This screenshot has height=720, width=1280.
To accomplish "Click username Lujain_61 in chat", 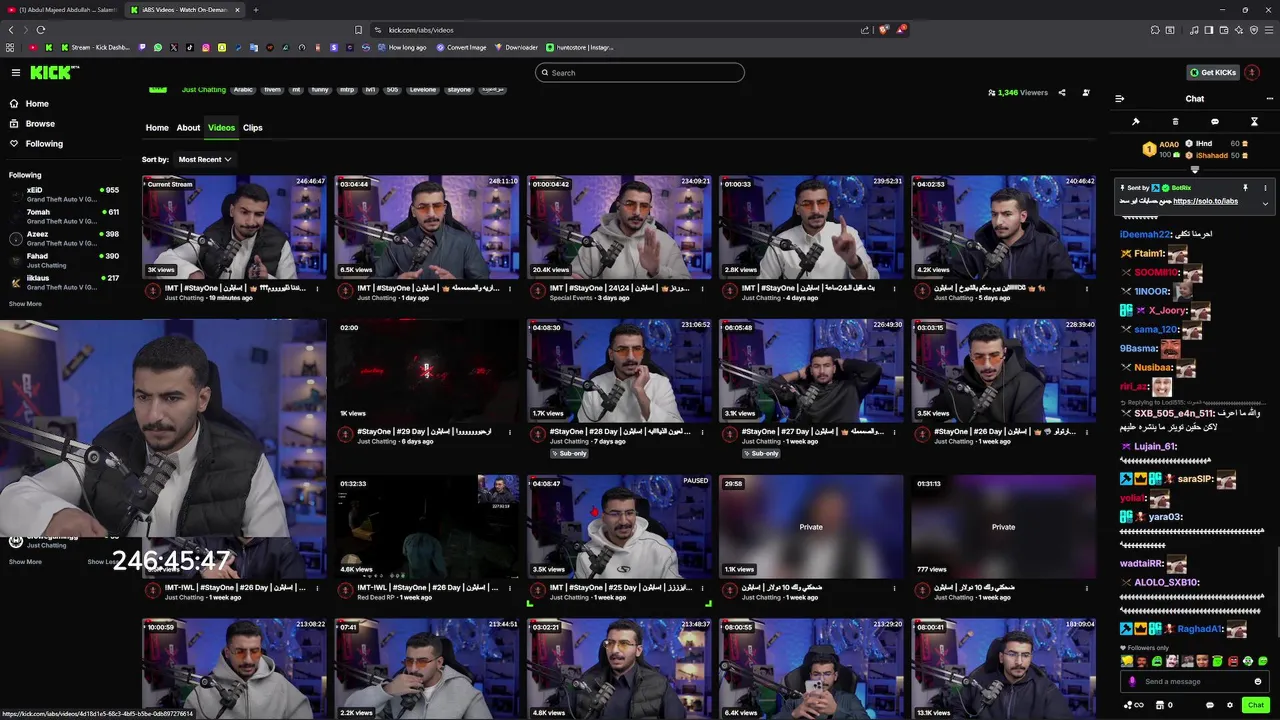I will pyautogui.click(x=1155, y=446).
